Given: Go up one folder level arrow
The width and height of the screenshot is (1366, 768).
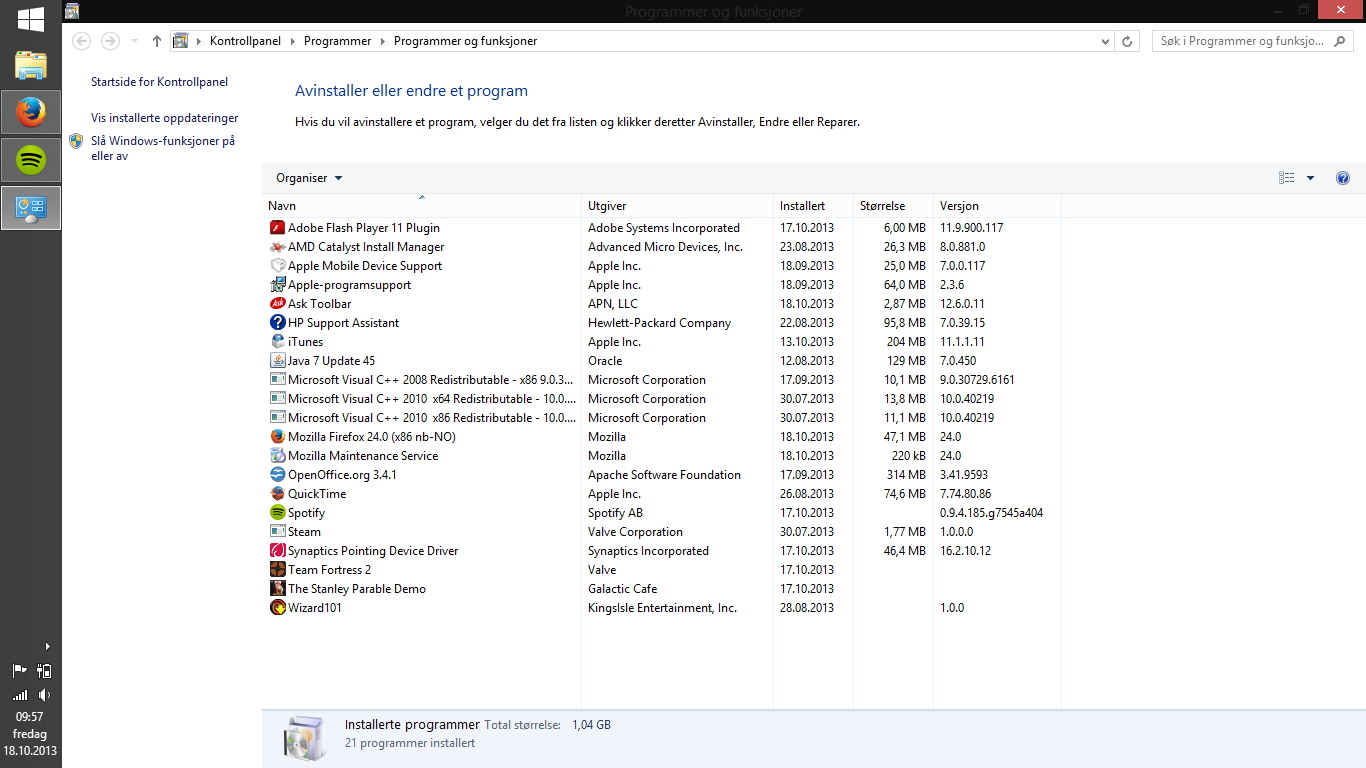Looking at the screenshot, I should click(157, 41).
